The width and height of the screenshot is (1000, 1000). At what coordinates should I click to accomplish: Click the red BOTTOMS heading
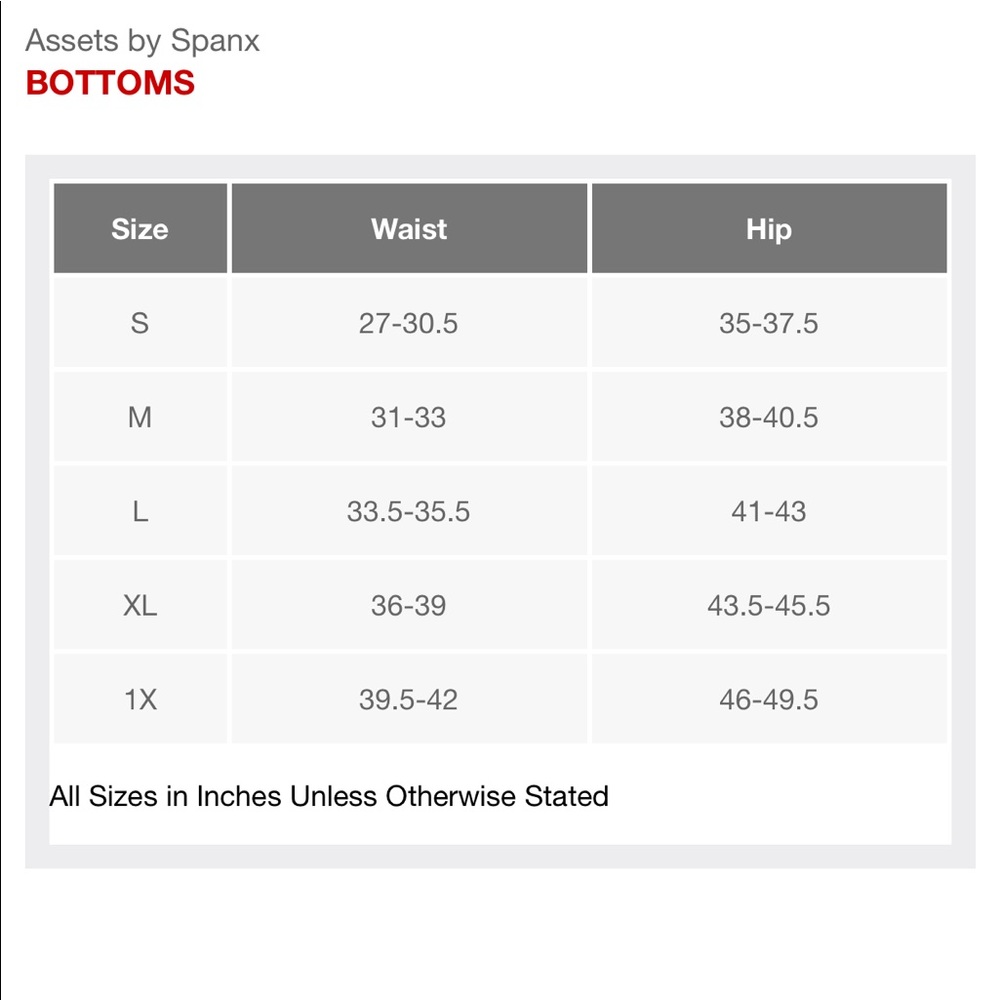[110, 83]
